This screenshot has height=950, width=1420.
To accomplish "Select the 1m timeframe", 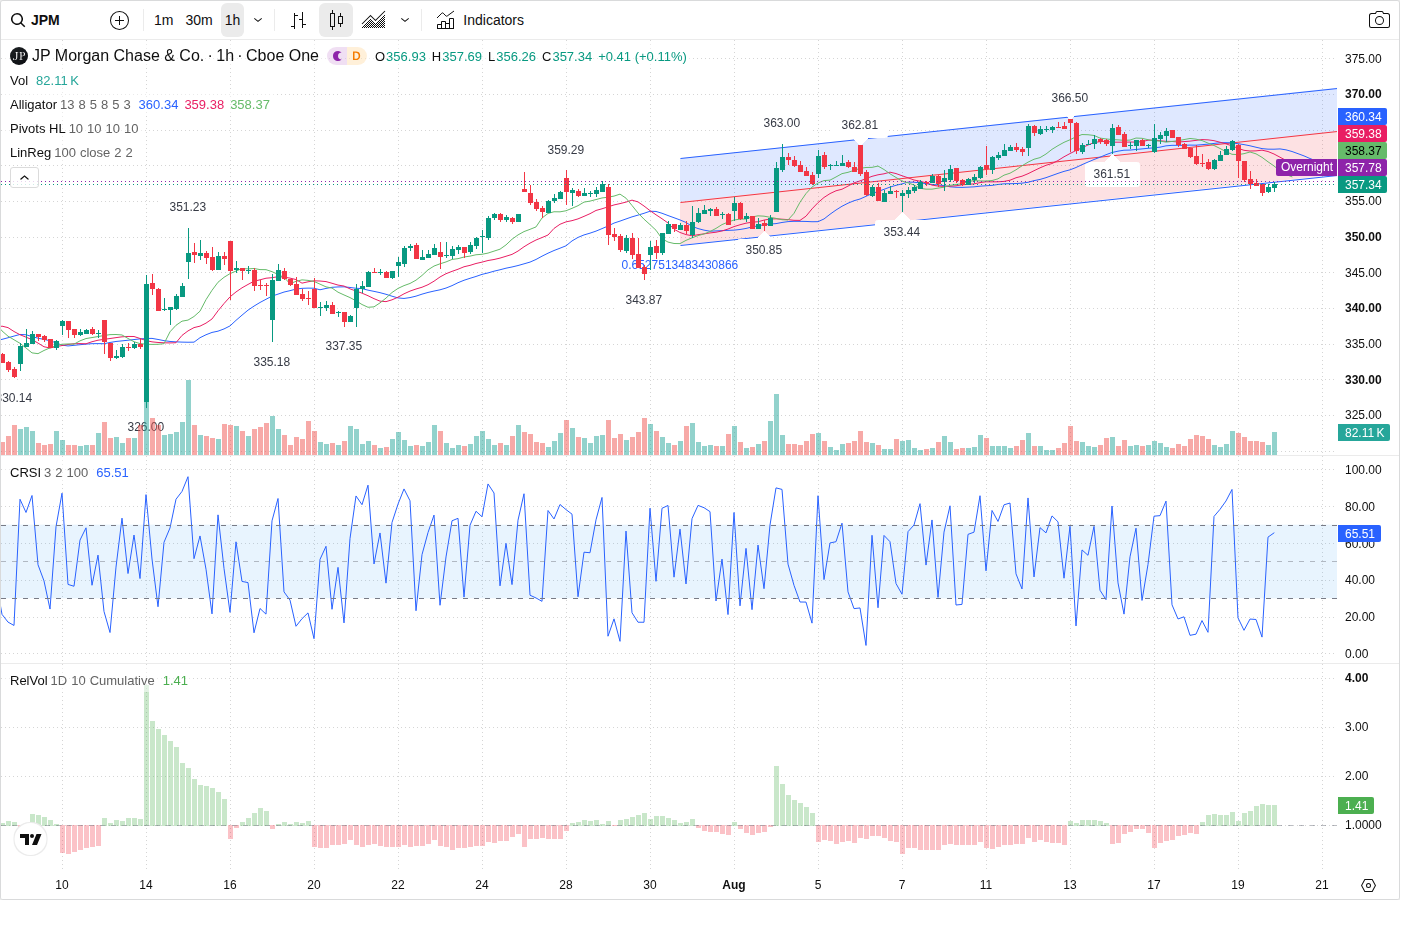I will 164,20.
